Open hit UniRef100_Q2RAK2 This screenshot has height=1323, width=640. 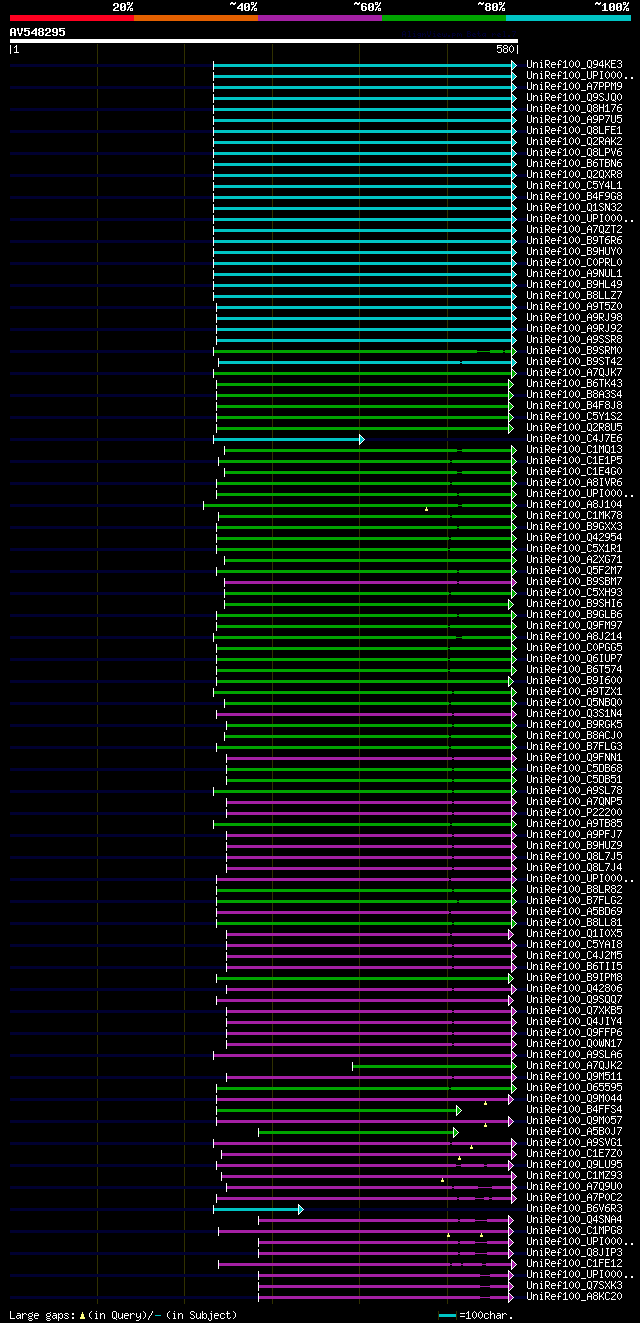[x=574, y=142]
